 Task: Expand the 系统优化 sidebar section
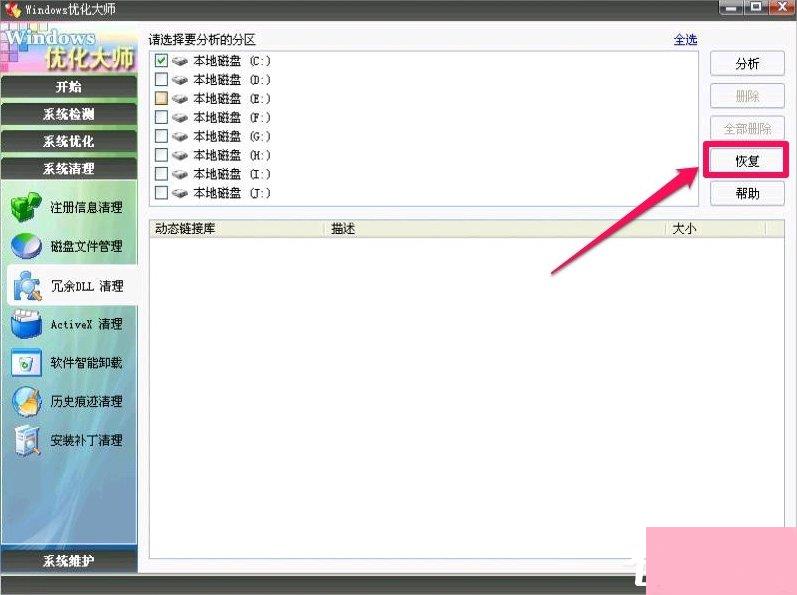pos(69,141)
